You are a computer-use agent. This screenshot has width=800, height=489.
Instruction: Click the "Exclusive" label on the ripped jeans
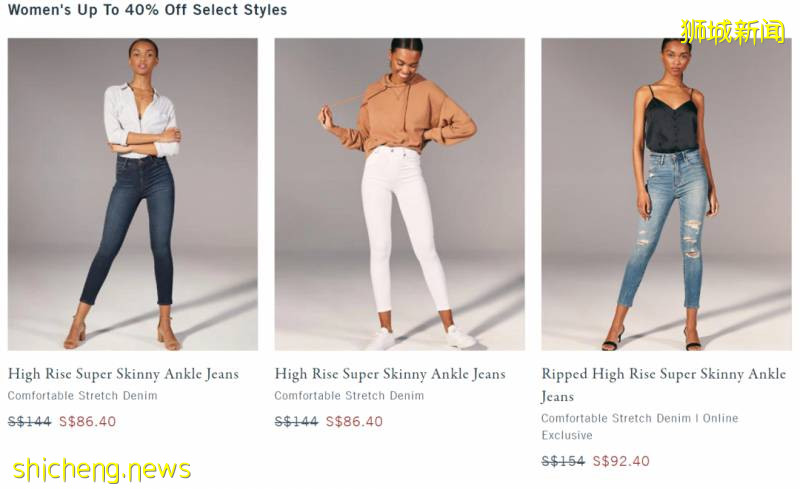pyautogui.click(x=567, y=436)
